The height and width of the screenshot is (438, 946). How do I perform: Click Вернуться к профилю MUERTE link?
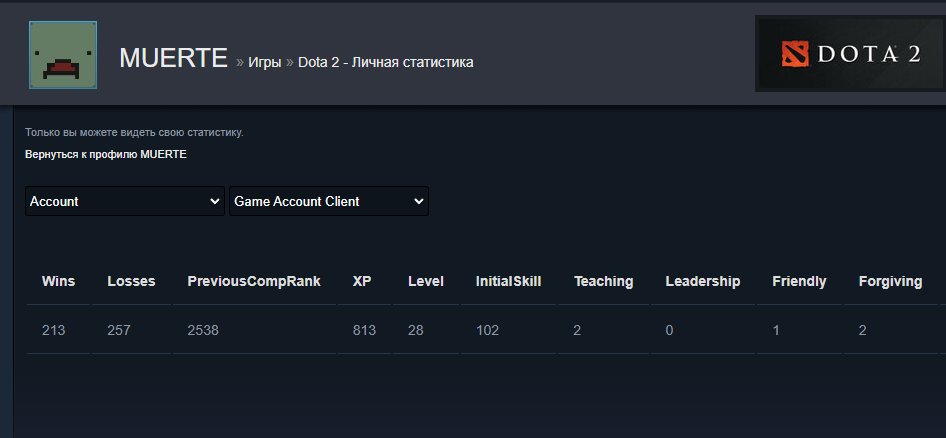[x=106, y=154]
